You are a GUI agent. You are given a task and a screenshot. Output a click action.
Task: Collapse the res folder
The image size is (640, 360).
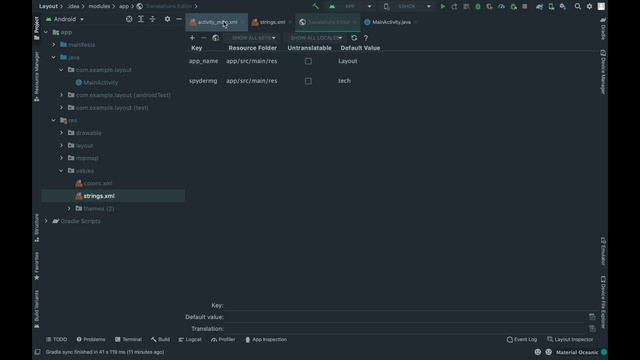54,120
